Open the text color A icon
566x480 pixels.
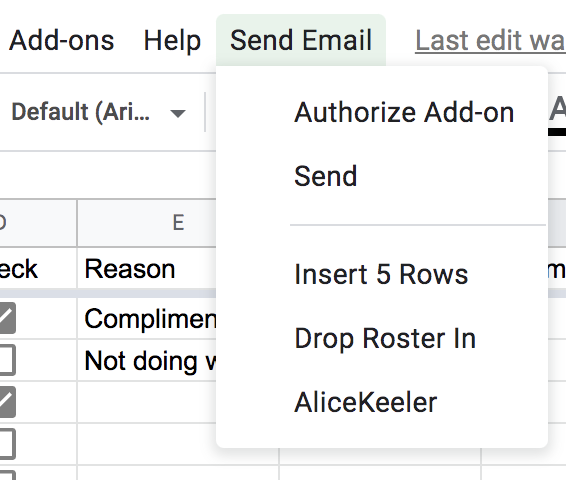(557, 114)
